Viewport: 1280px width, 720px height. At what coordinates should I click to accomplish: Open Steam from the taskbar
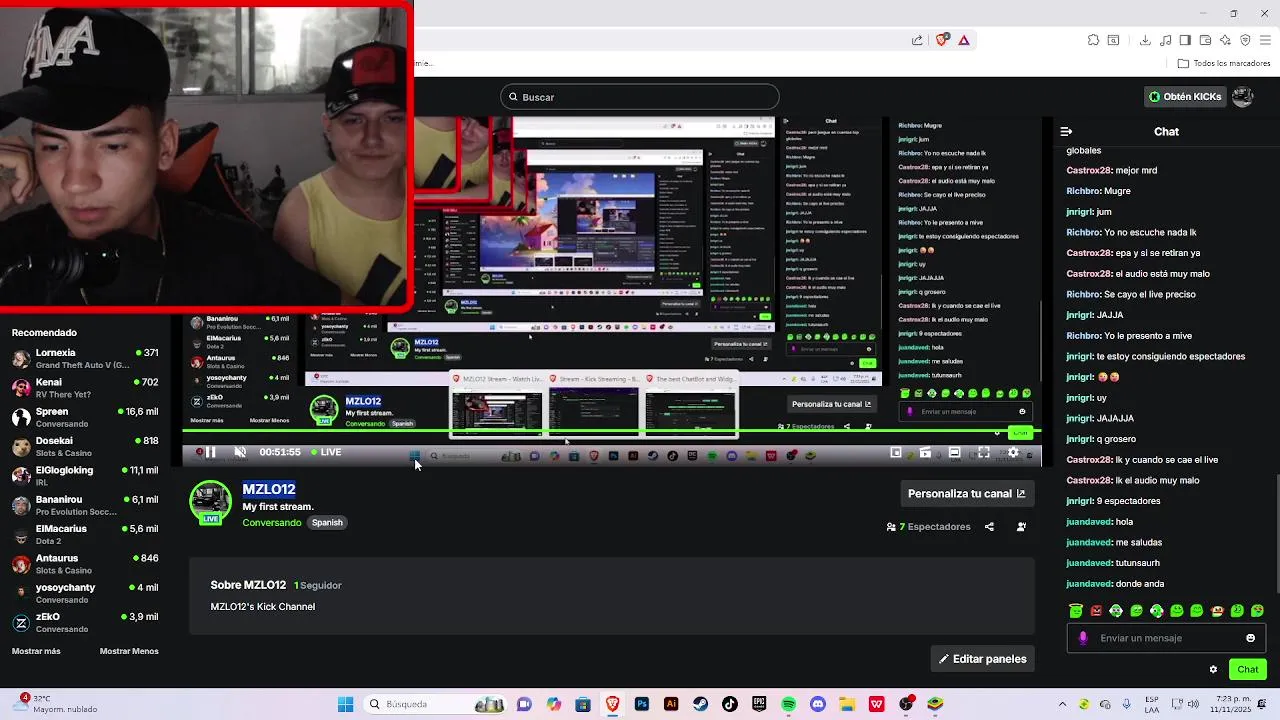tap(701, 704)
